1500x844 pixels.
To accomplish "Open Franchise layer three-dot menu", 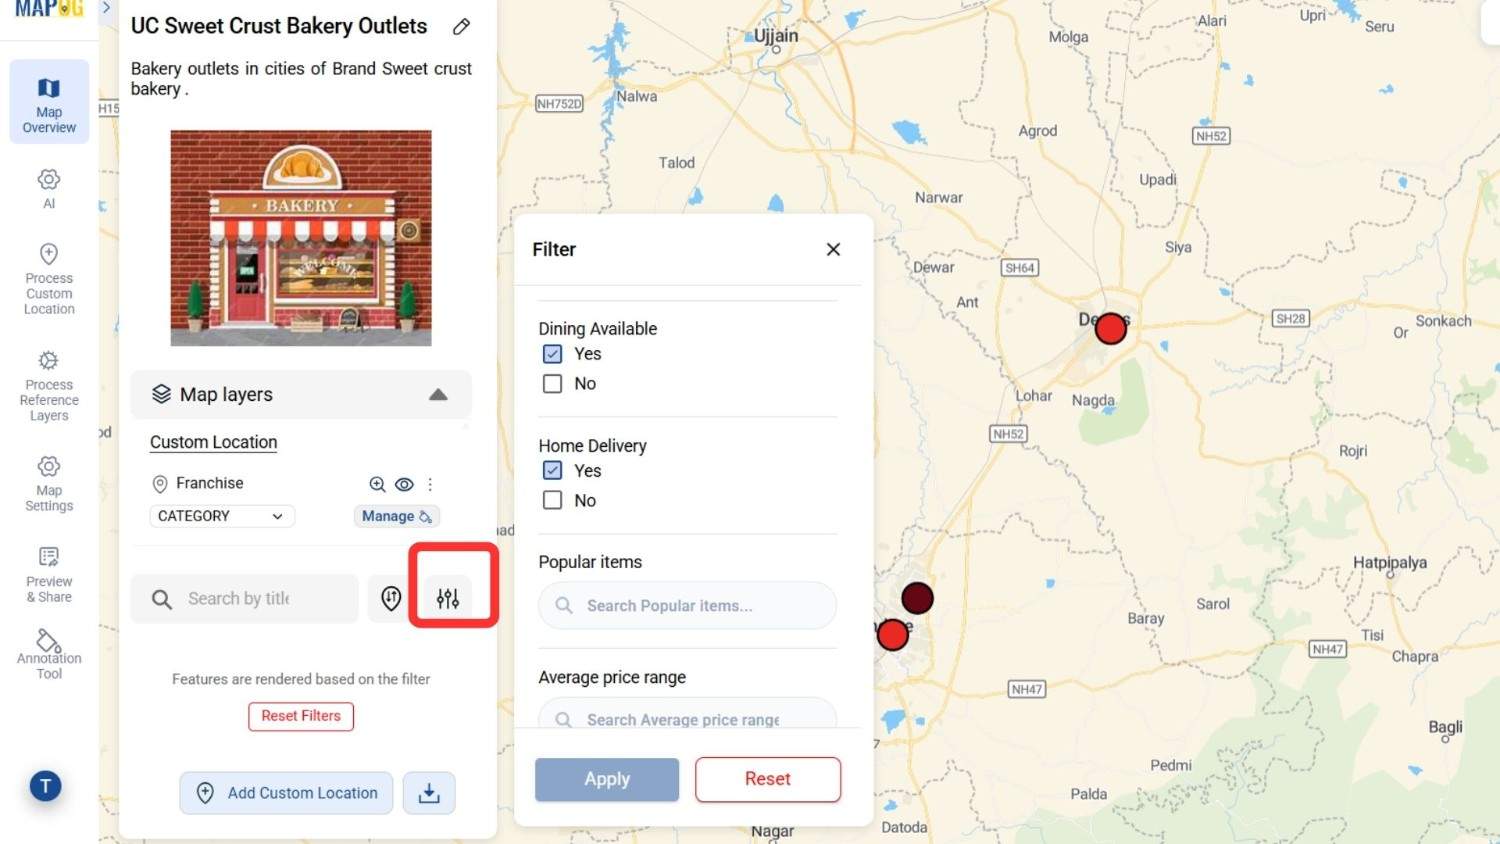I will (x=430, y=484).
